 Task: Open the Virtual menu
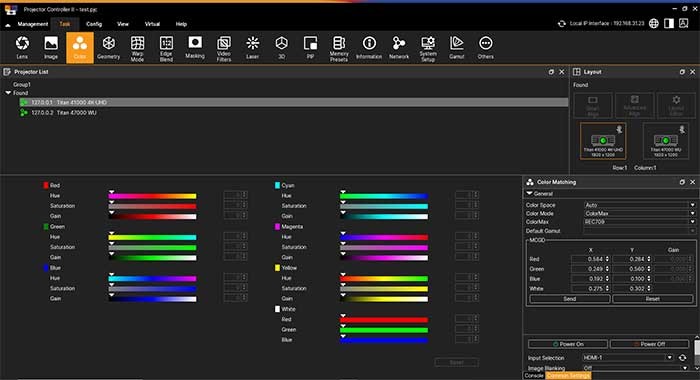[152, 24]
